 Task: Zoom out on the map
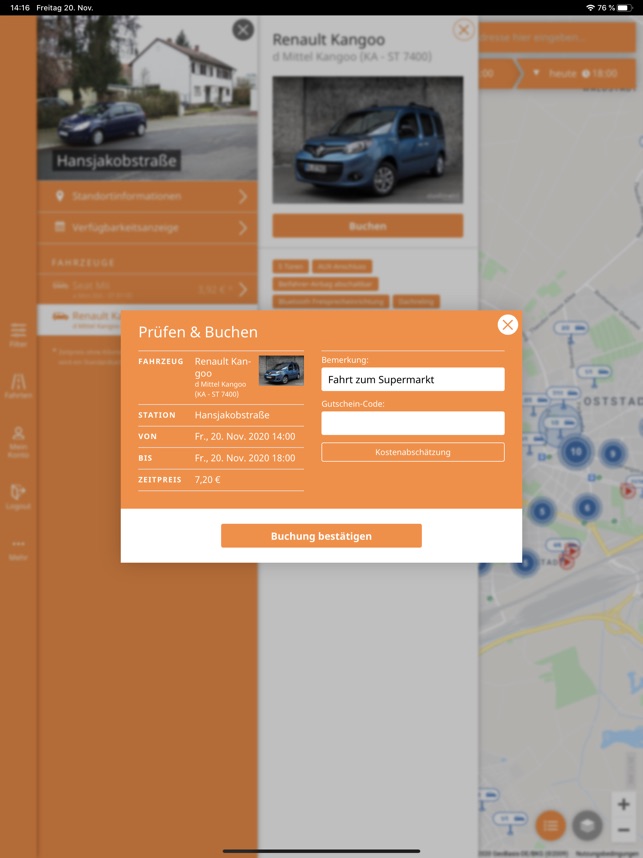tap(623, 830)
